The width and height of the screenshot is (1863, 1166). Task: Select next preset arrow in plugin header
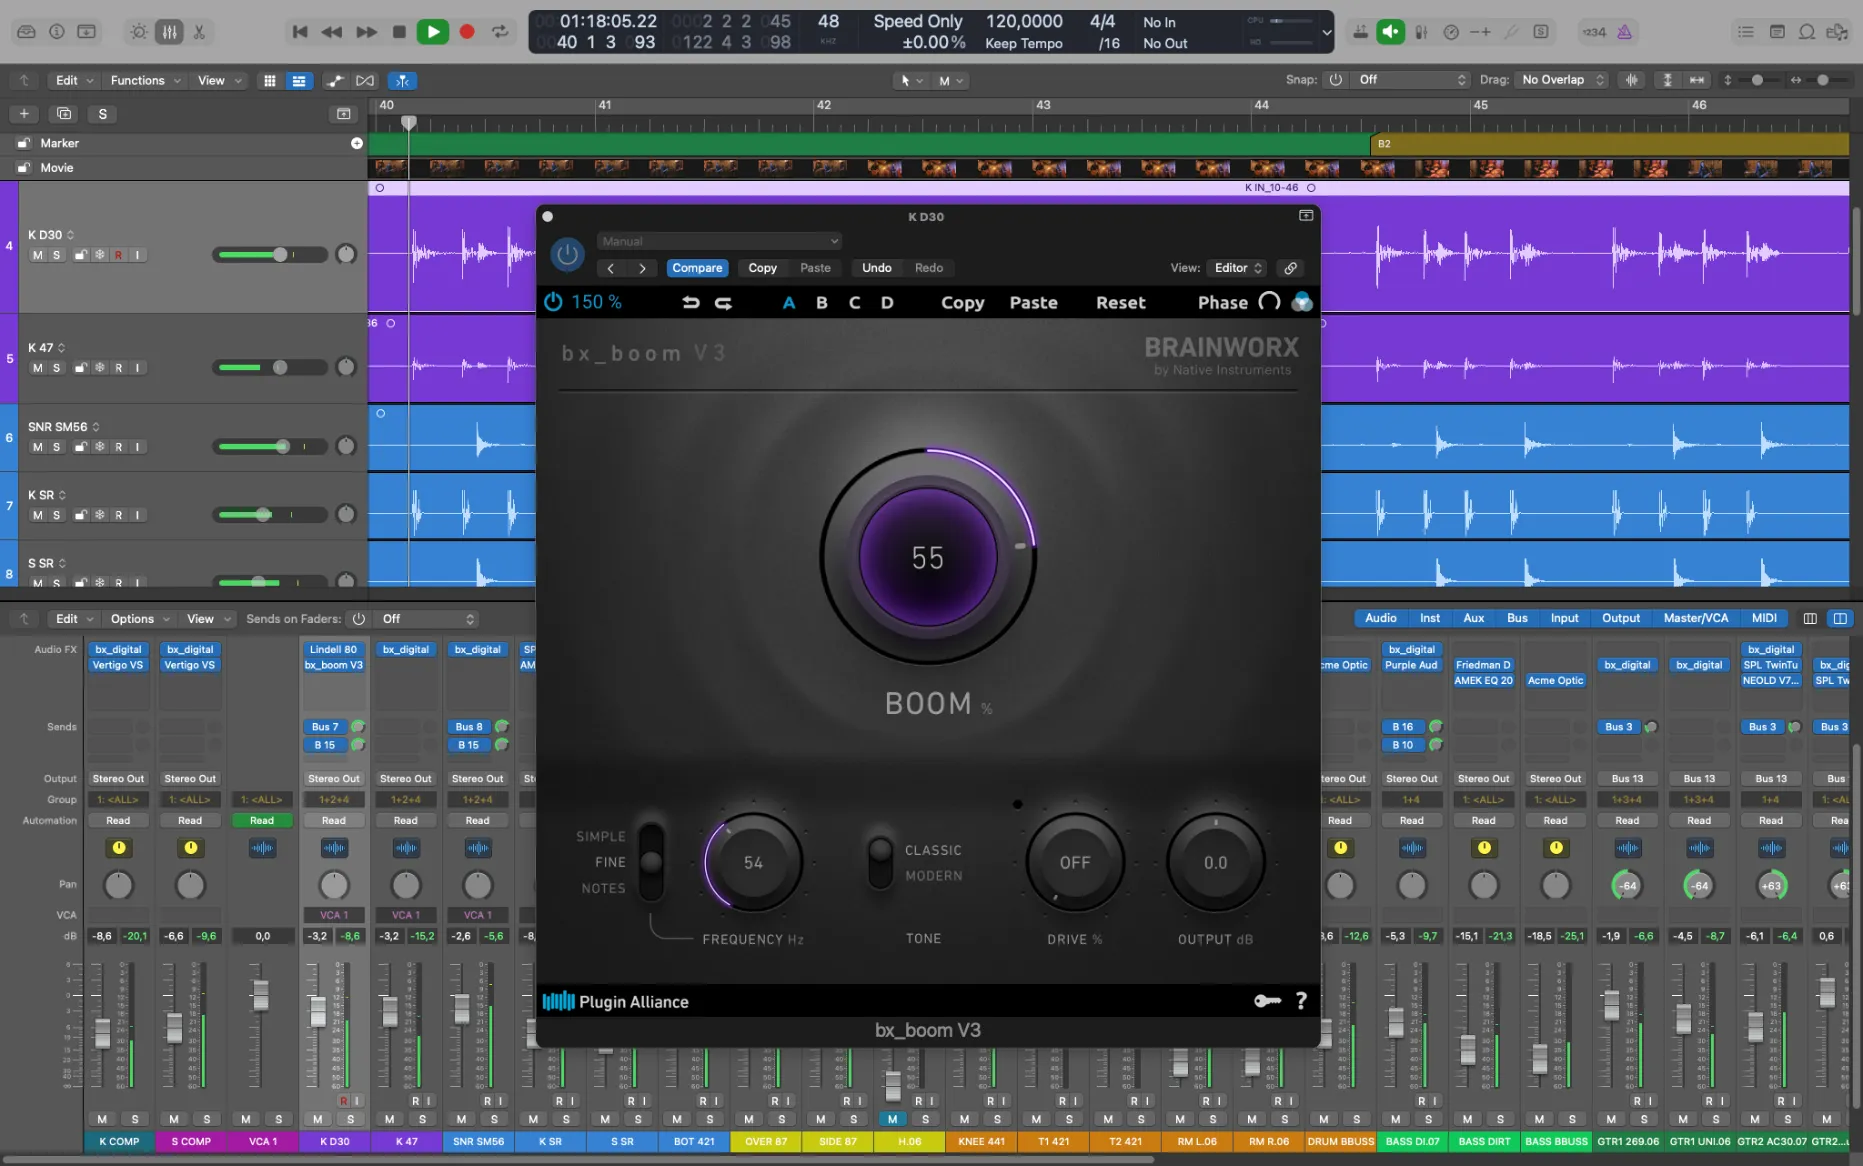coord(642,268)
